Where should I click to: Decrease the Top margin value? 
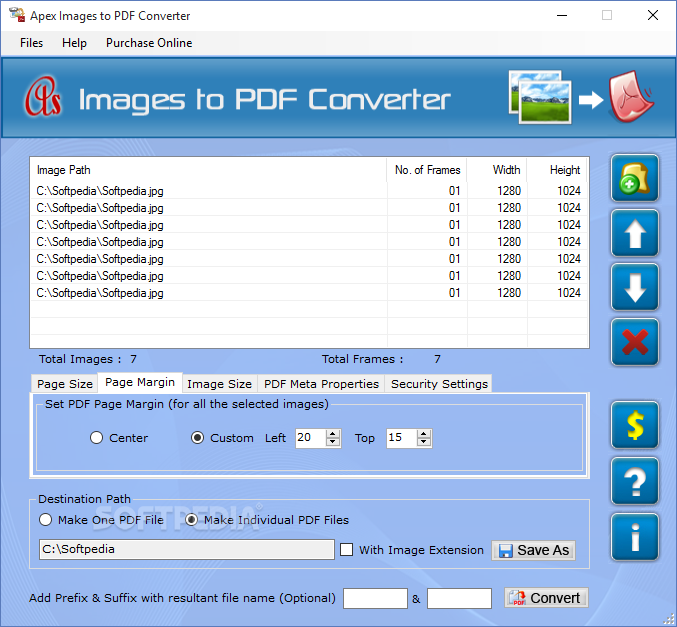pyautogui.click(x=424, y=442)
